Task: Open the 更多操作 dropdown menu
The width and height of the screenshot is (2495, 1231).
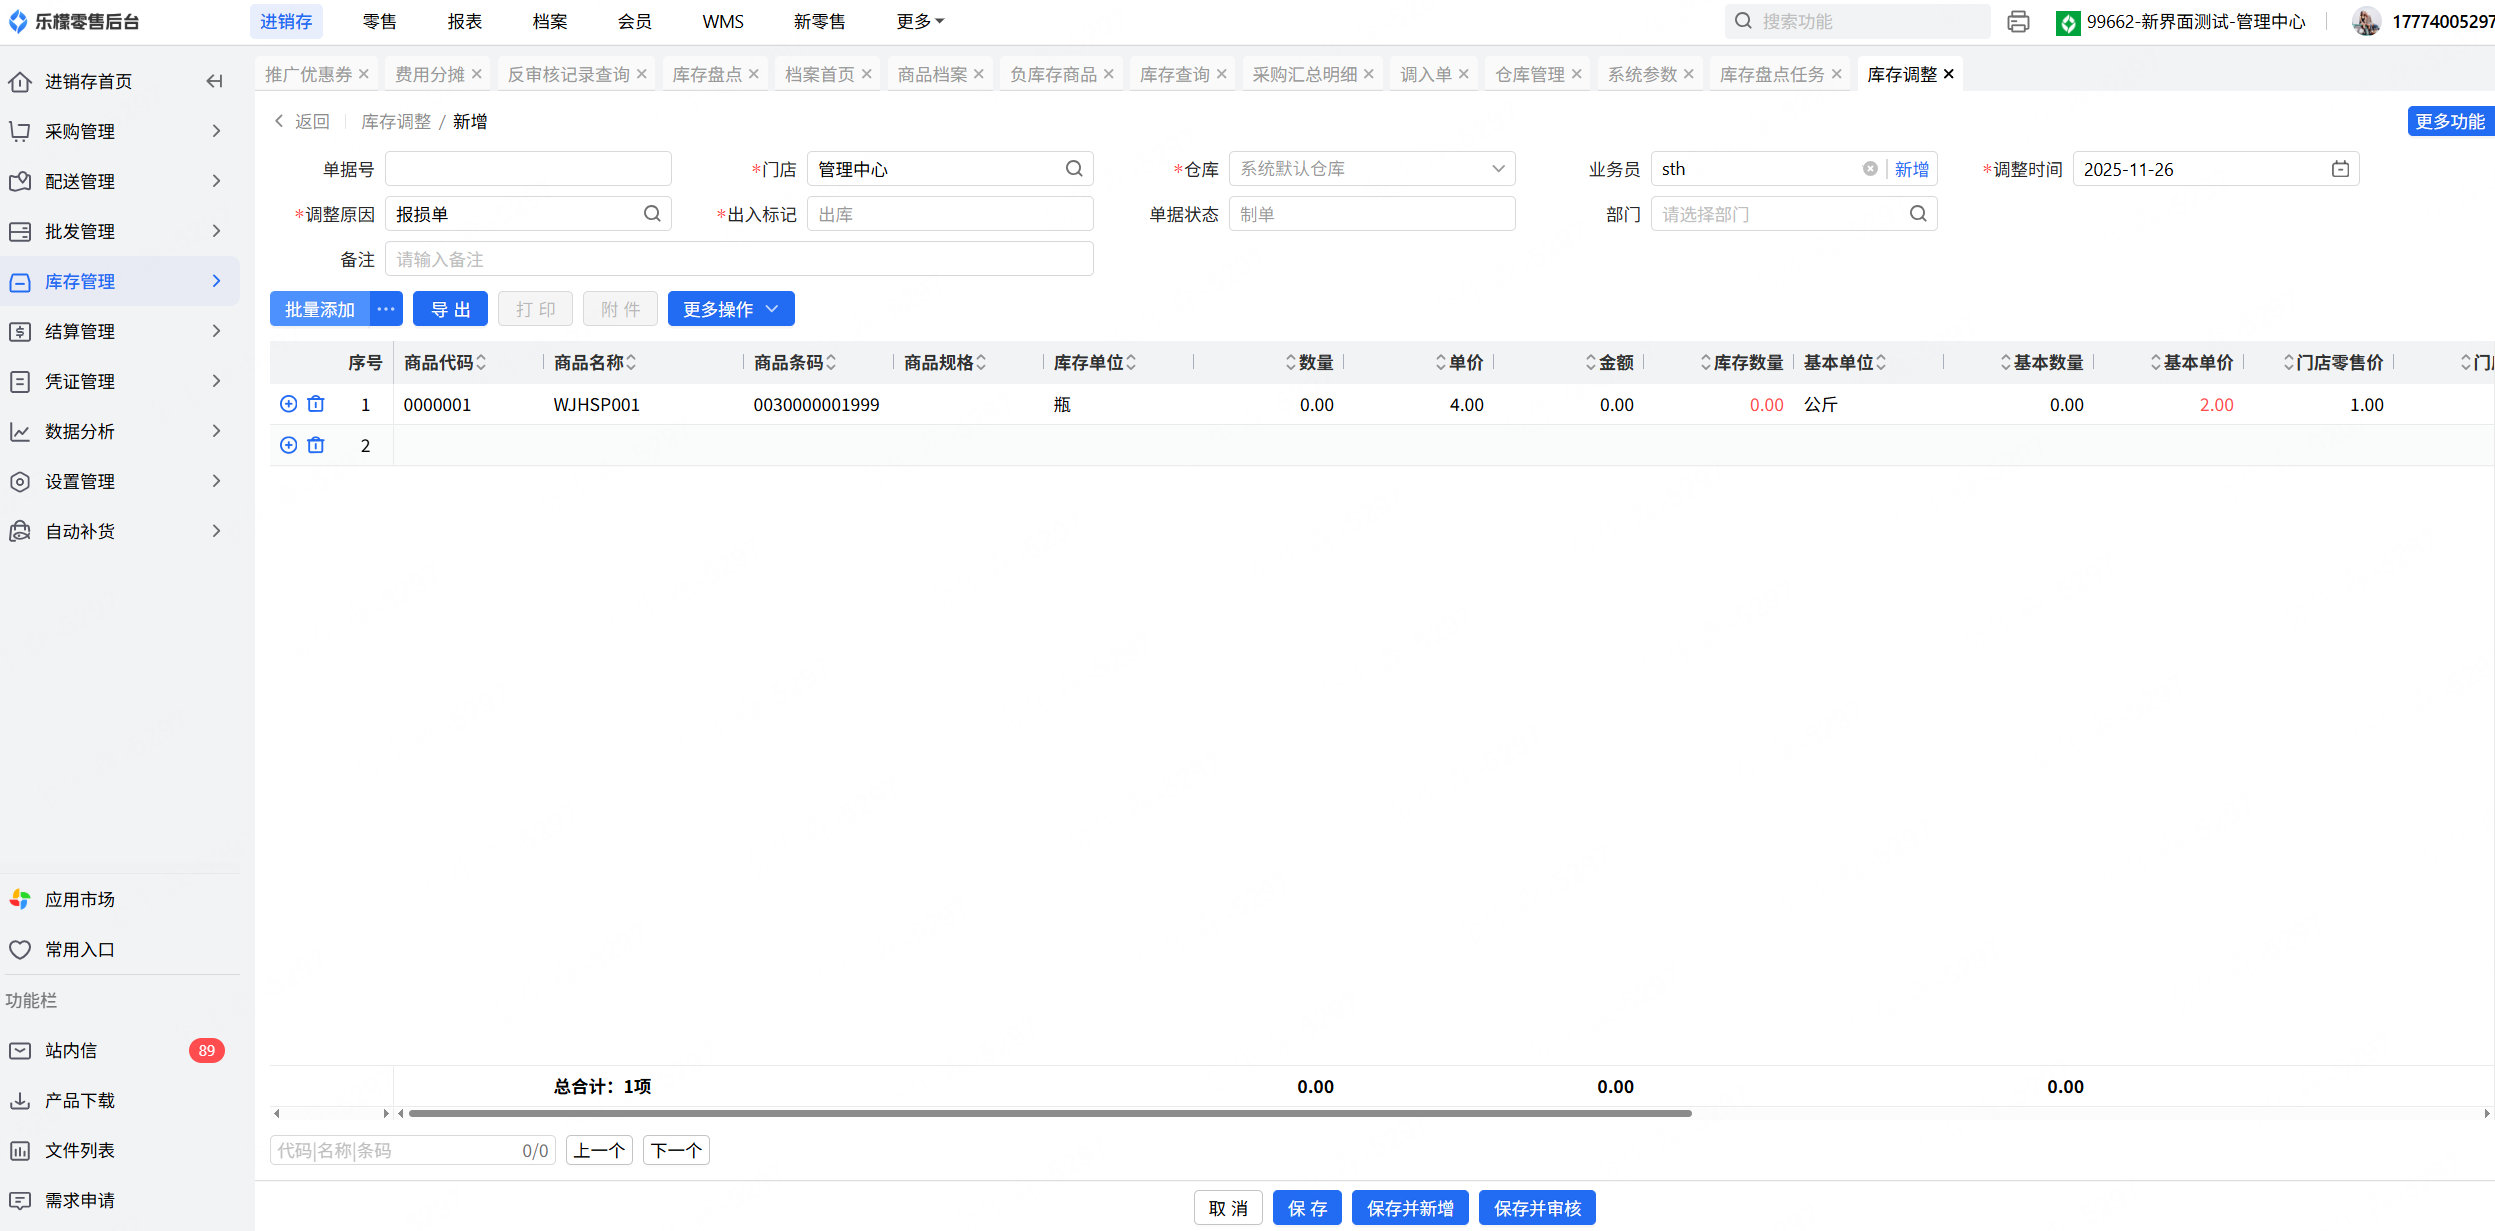Action: 730,309
